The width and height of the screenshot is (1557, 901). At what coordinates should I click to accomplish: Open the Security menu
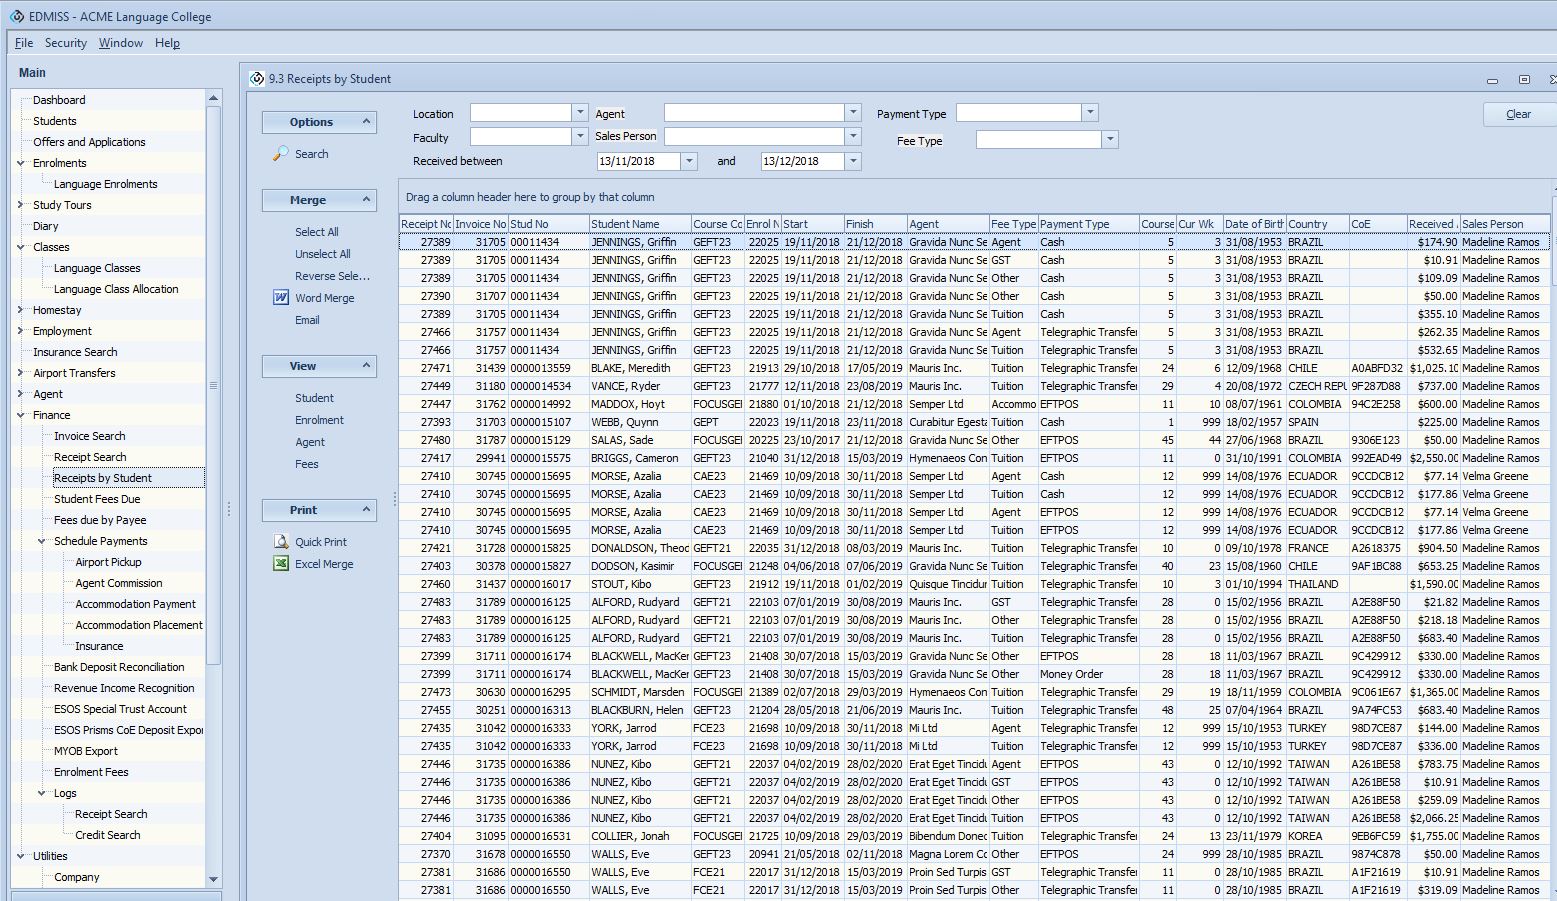(66, 43)
